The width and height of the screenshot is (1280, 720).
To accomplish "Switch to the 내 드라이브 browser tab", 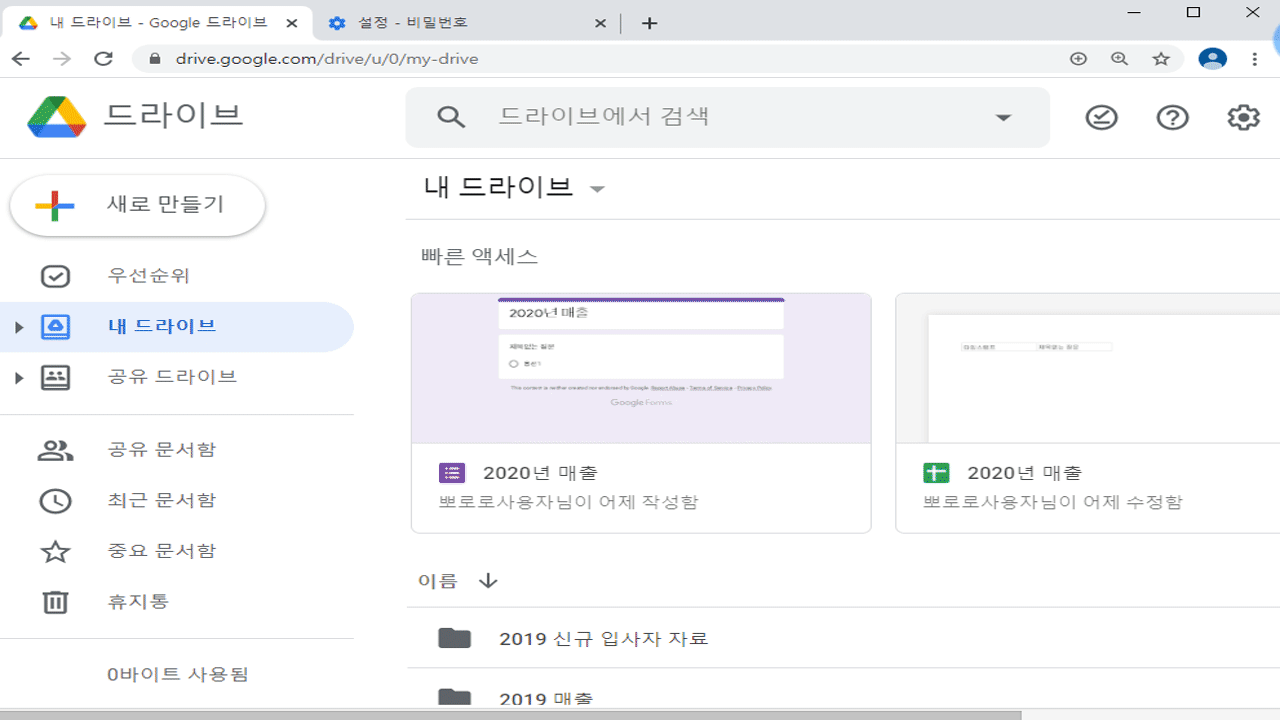I will point(157,23).
